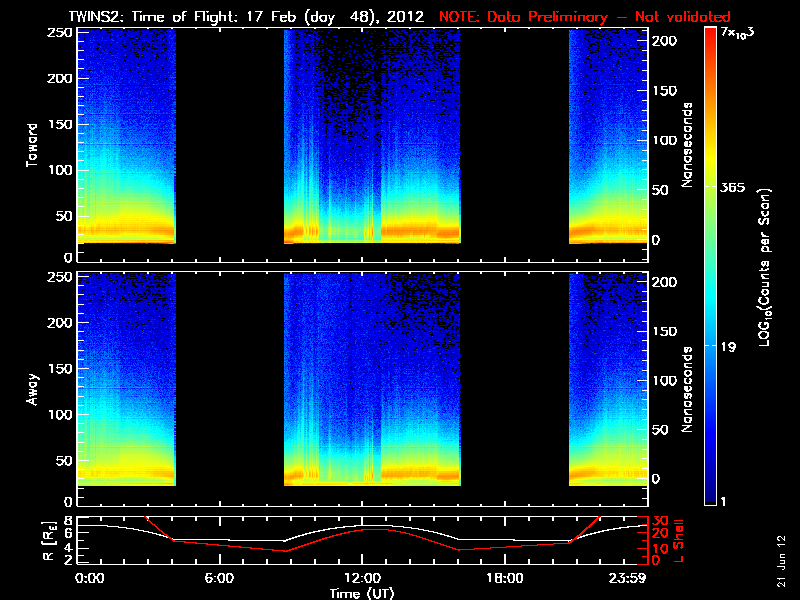This screenshot has width=800, height=600.
Task: Click the 'Away' vertical axis label
Action: [32, 389]
